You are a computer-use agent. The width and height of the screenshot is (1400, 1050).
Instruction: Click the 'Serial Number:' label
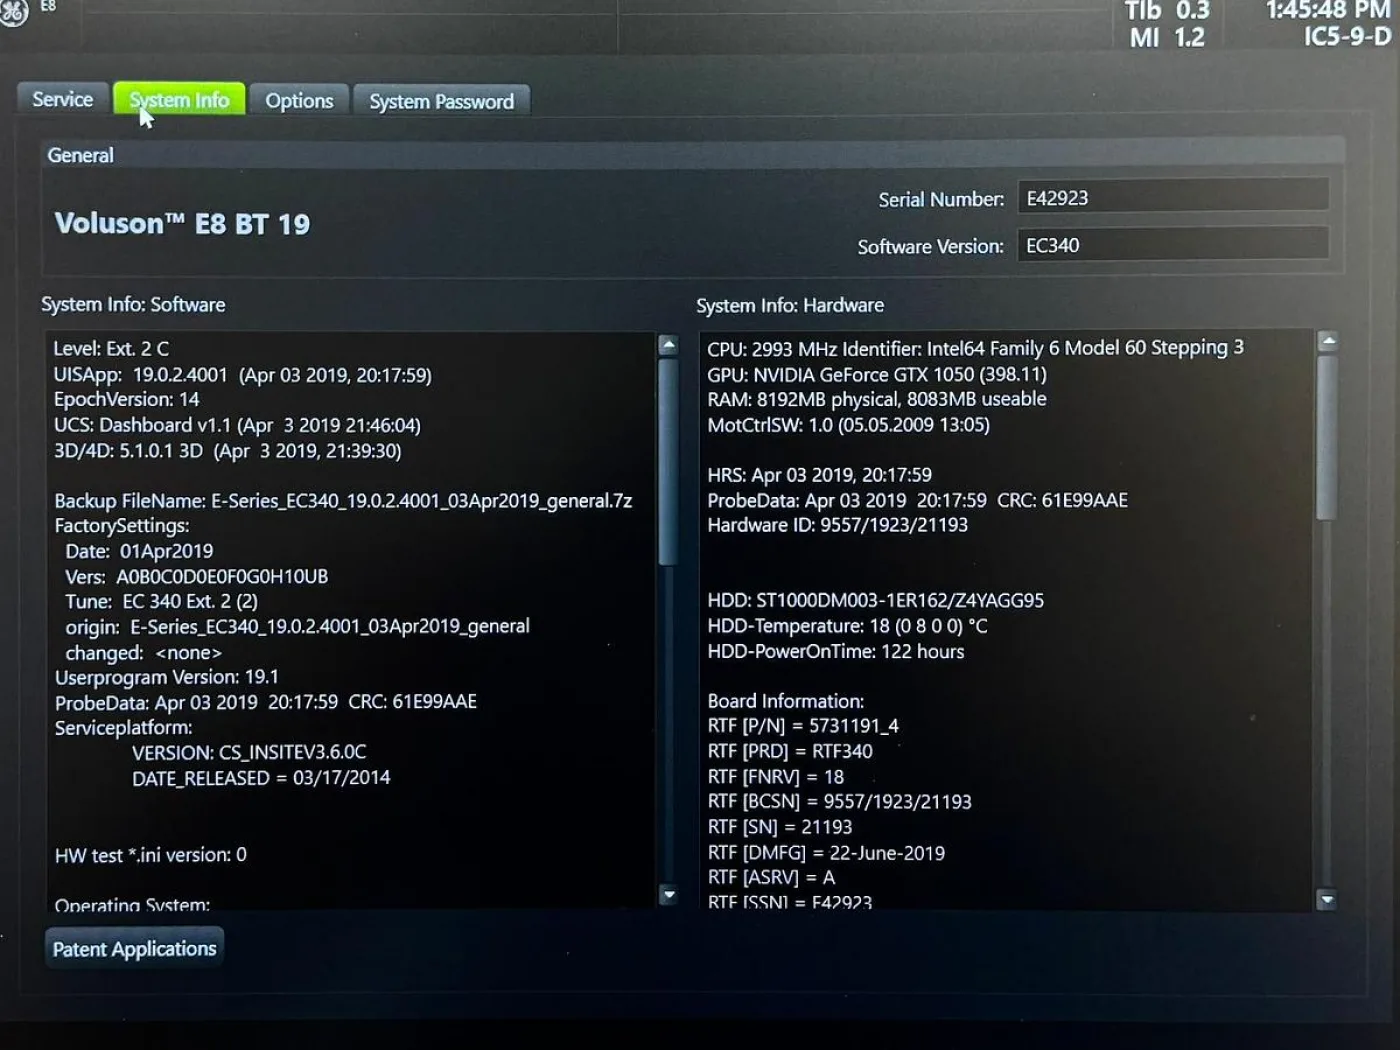[x=941, y=200]
